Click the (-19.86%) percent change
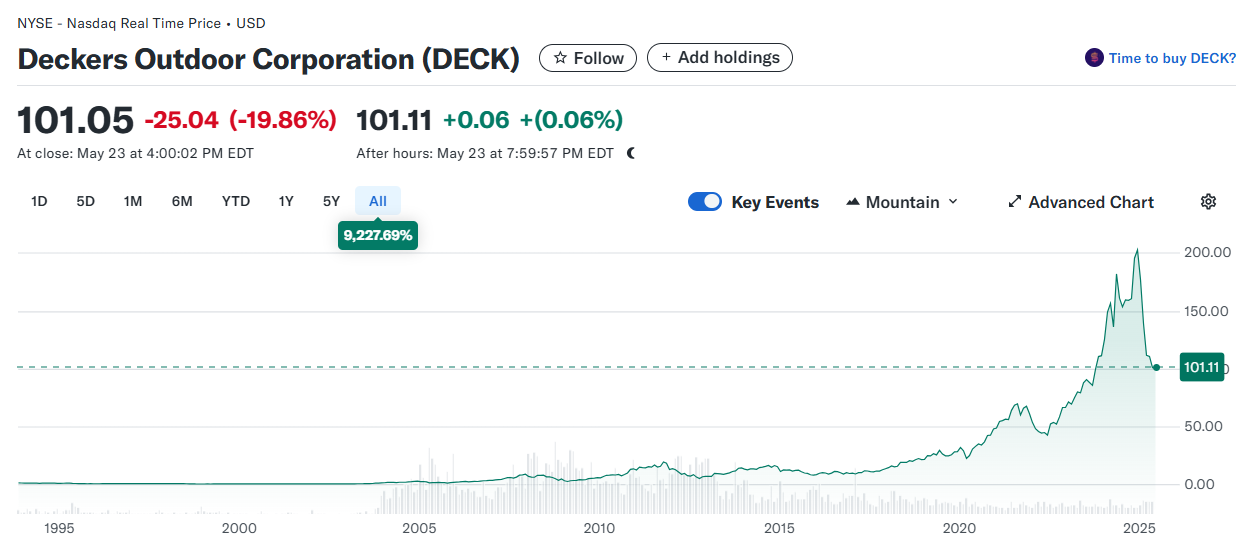This screenshot has height=553, width=1241. (x=283, y=121)
